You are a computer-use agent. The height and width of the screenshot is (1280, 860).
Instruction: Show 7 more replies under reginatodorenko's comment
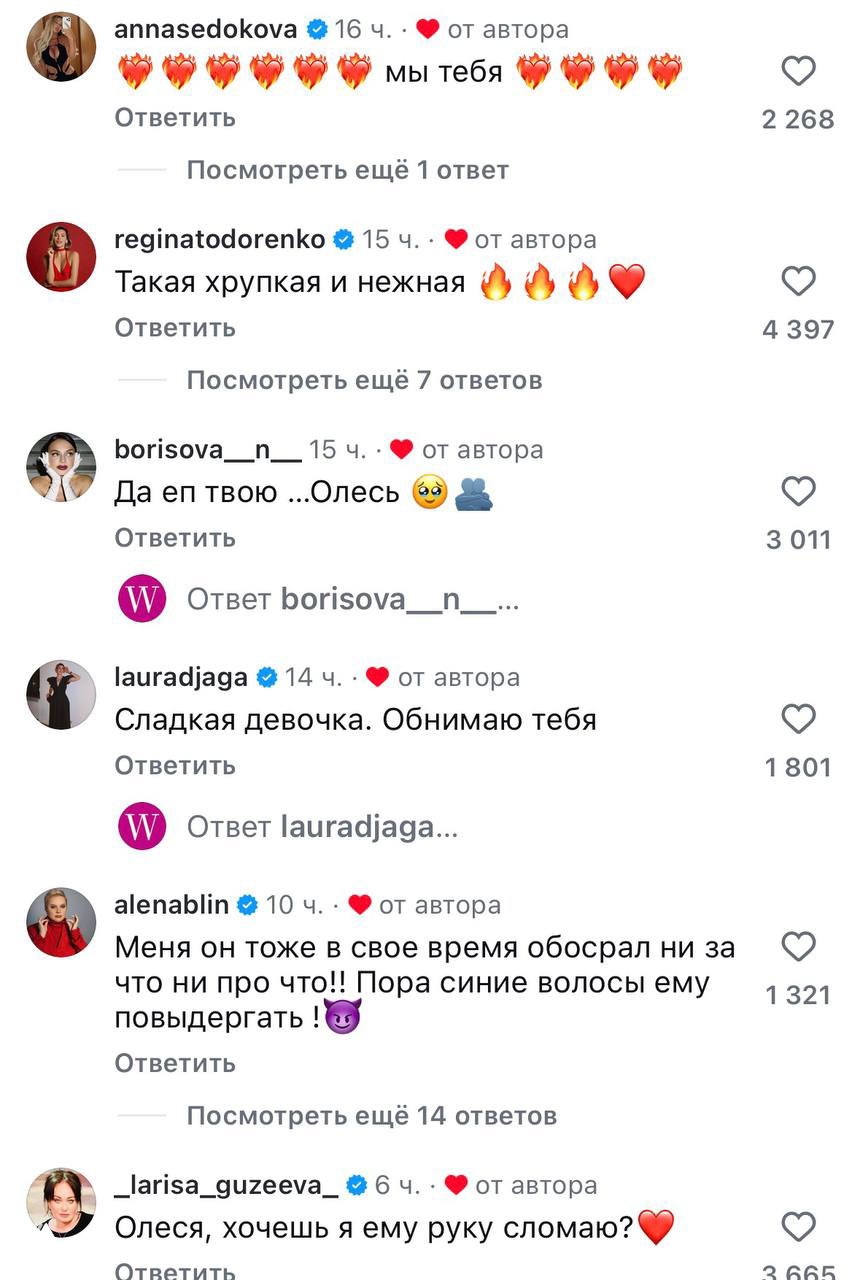pyautogui.click(x=363, y=380)
